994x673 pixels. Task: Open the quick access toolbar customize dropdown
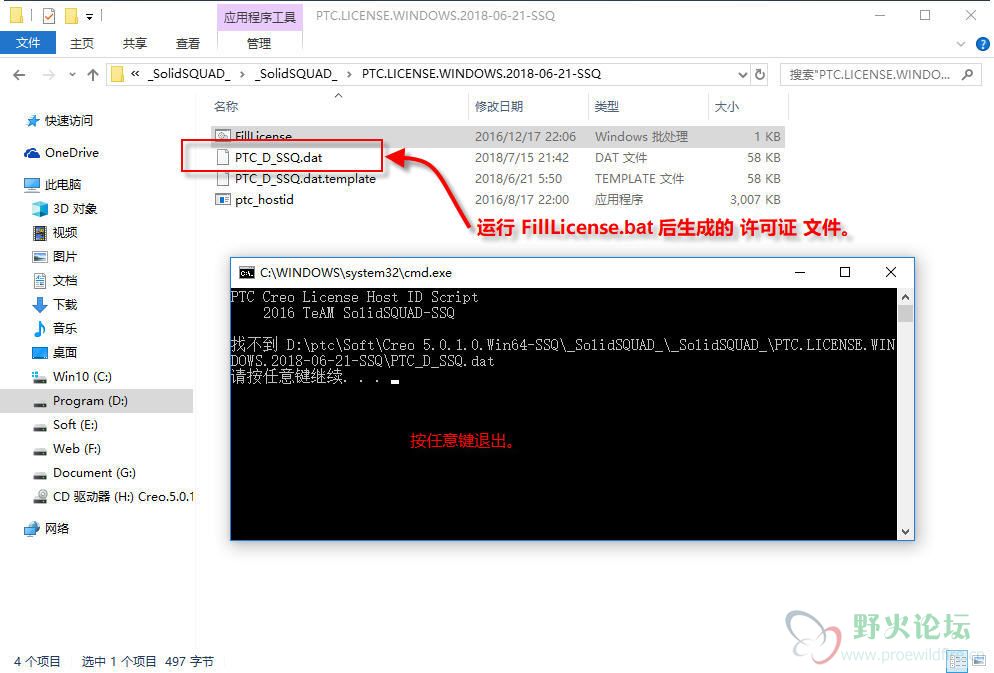89,16
